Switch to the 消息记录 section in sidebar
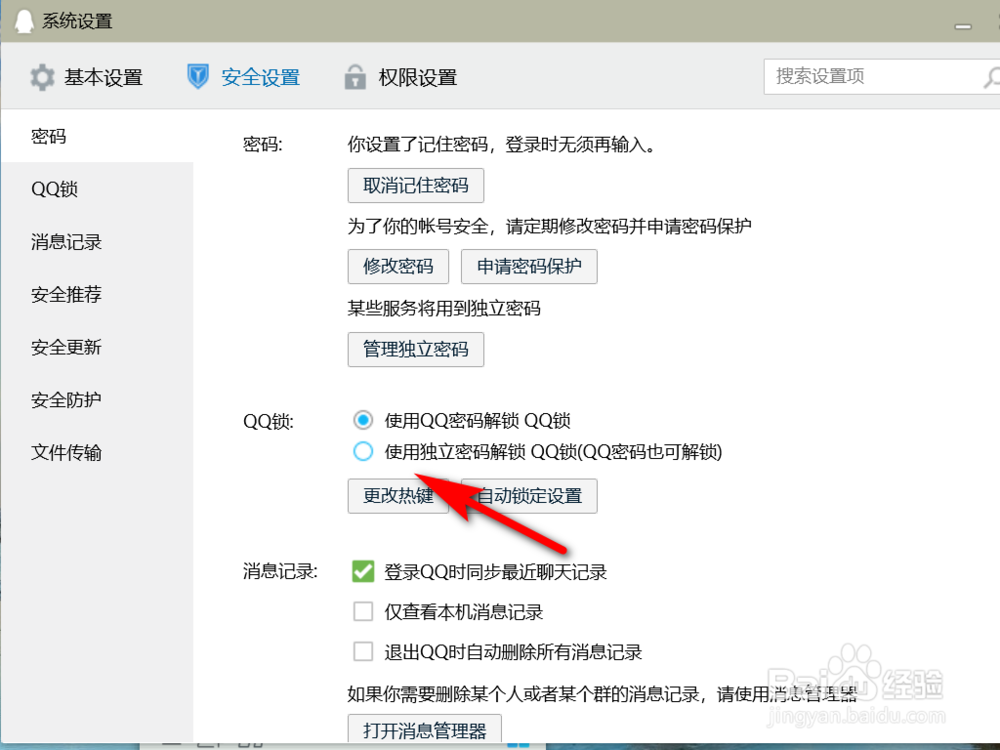Viewport: 1000px width, 750px height. (x=65, y=241)
